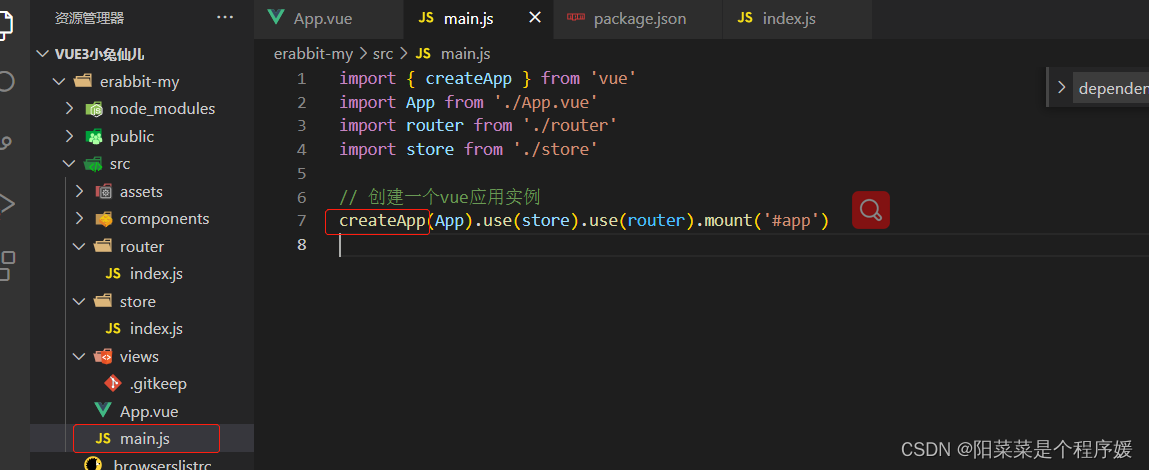
Task: Expand the public folder chevron
Action: point(70,136)
